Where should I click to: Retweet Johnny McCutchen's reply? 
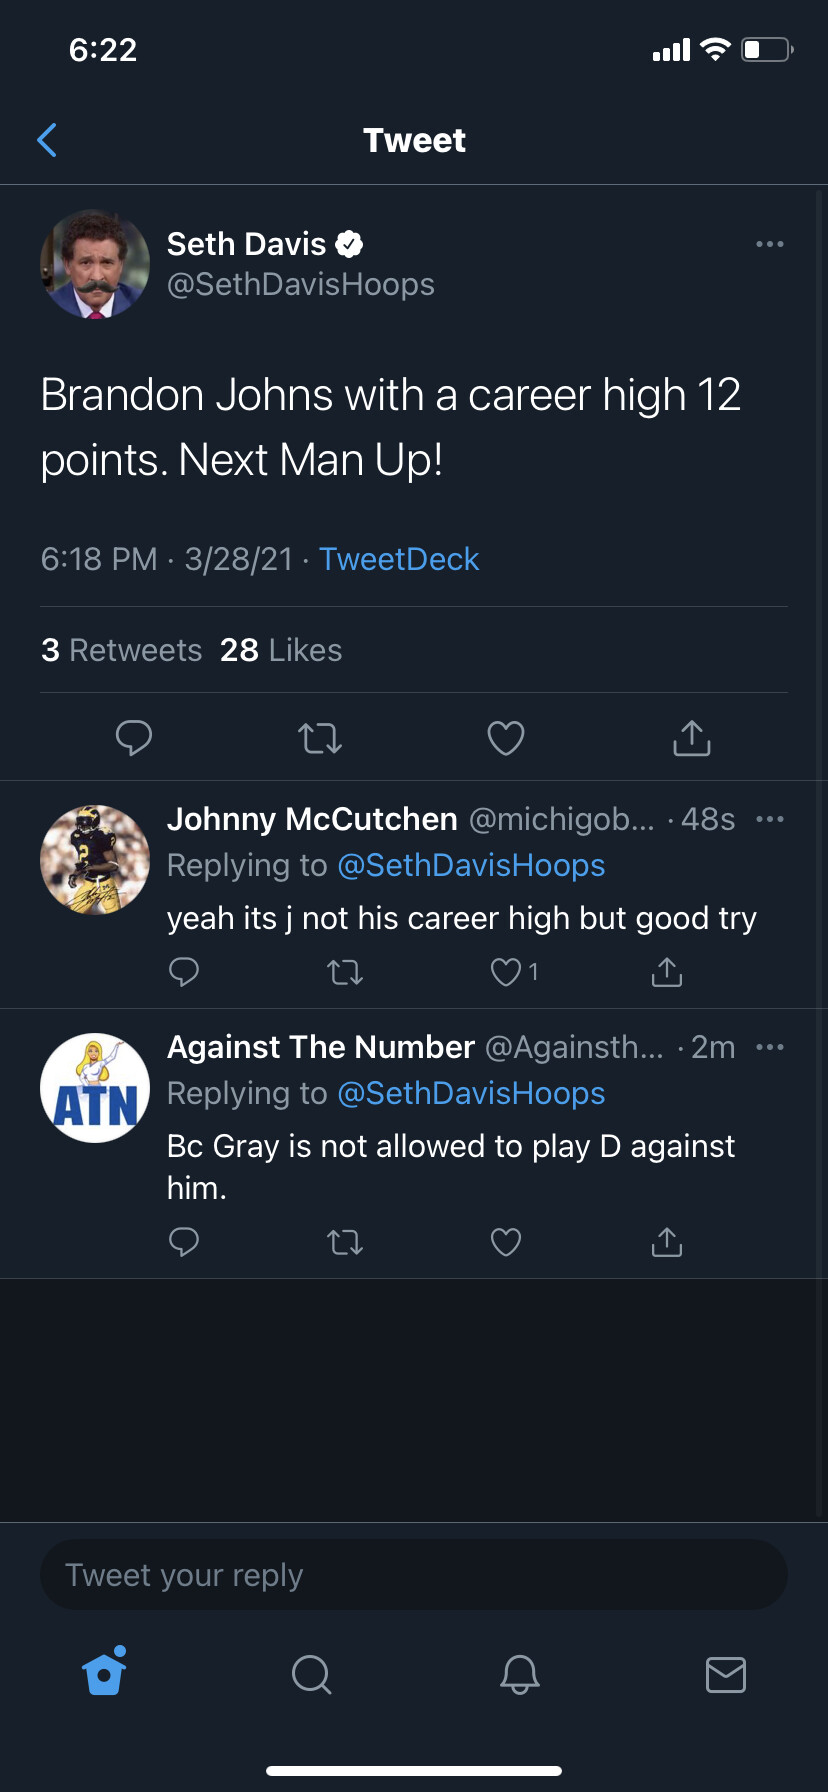click(x=345, y=972)
